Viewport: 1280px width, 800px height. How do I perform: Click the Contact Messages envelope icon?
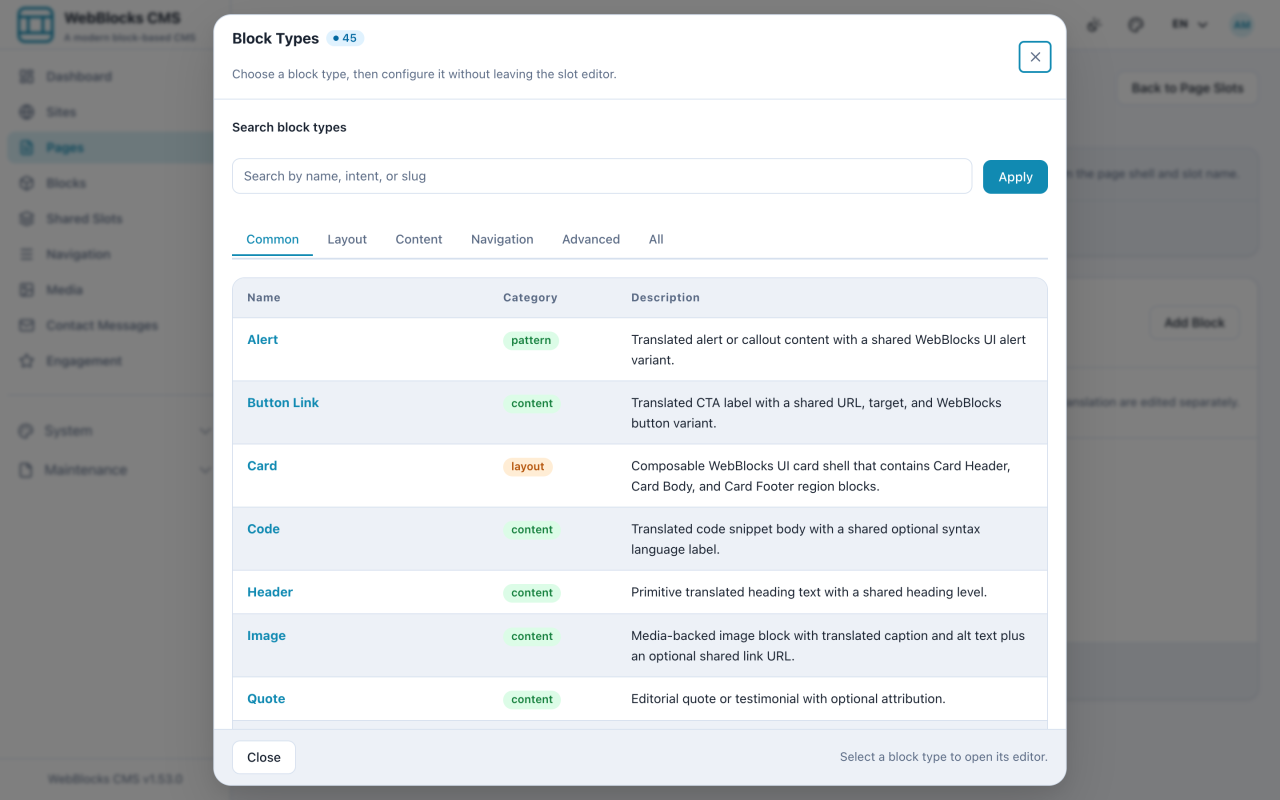[27, 325]
